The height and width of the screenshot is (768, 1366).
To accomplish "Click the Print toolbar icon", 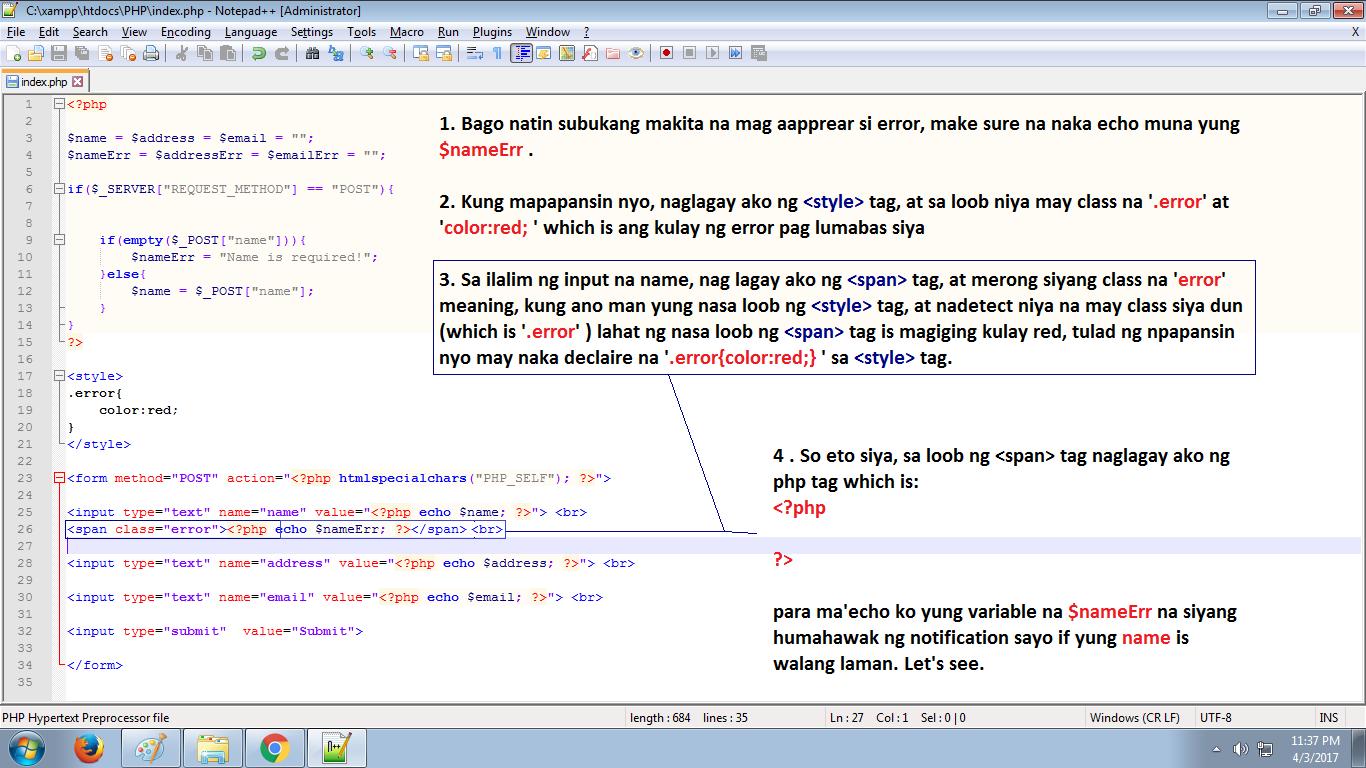I will pos(150,52).
